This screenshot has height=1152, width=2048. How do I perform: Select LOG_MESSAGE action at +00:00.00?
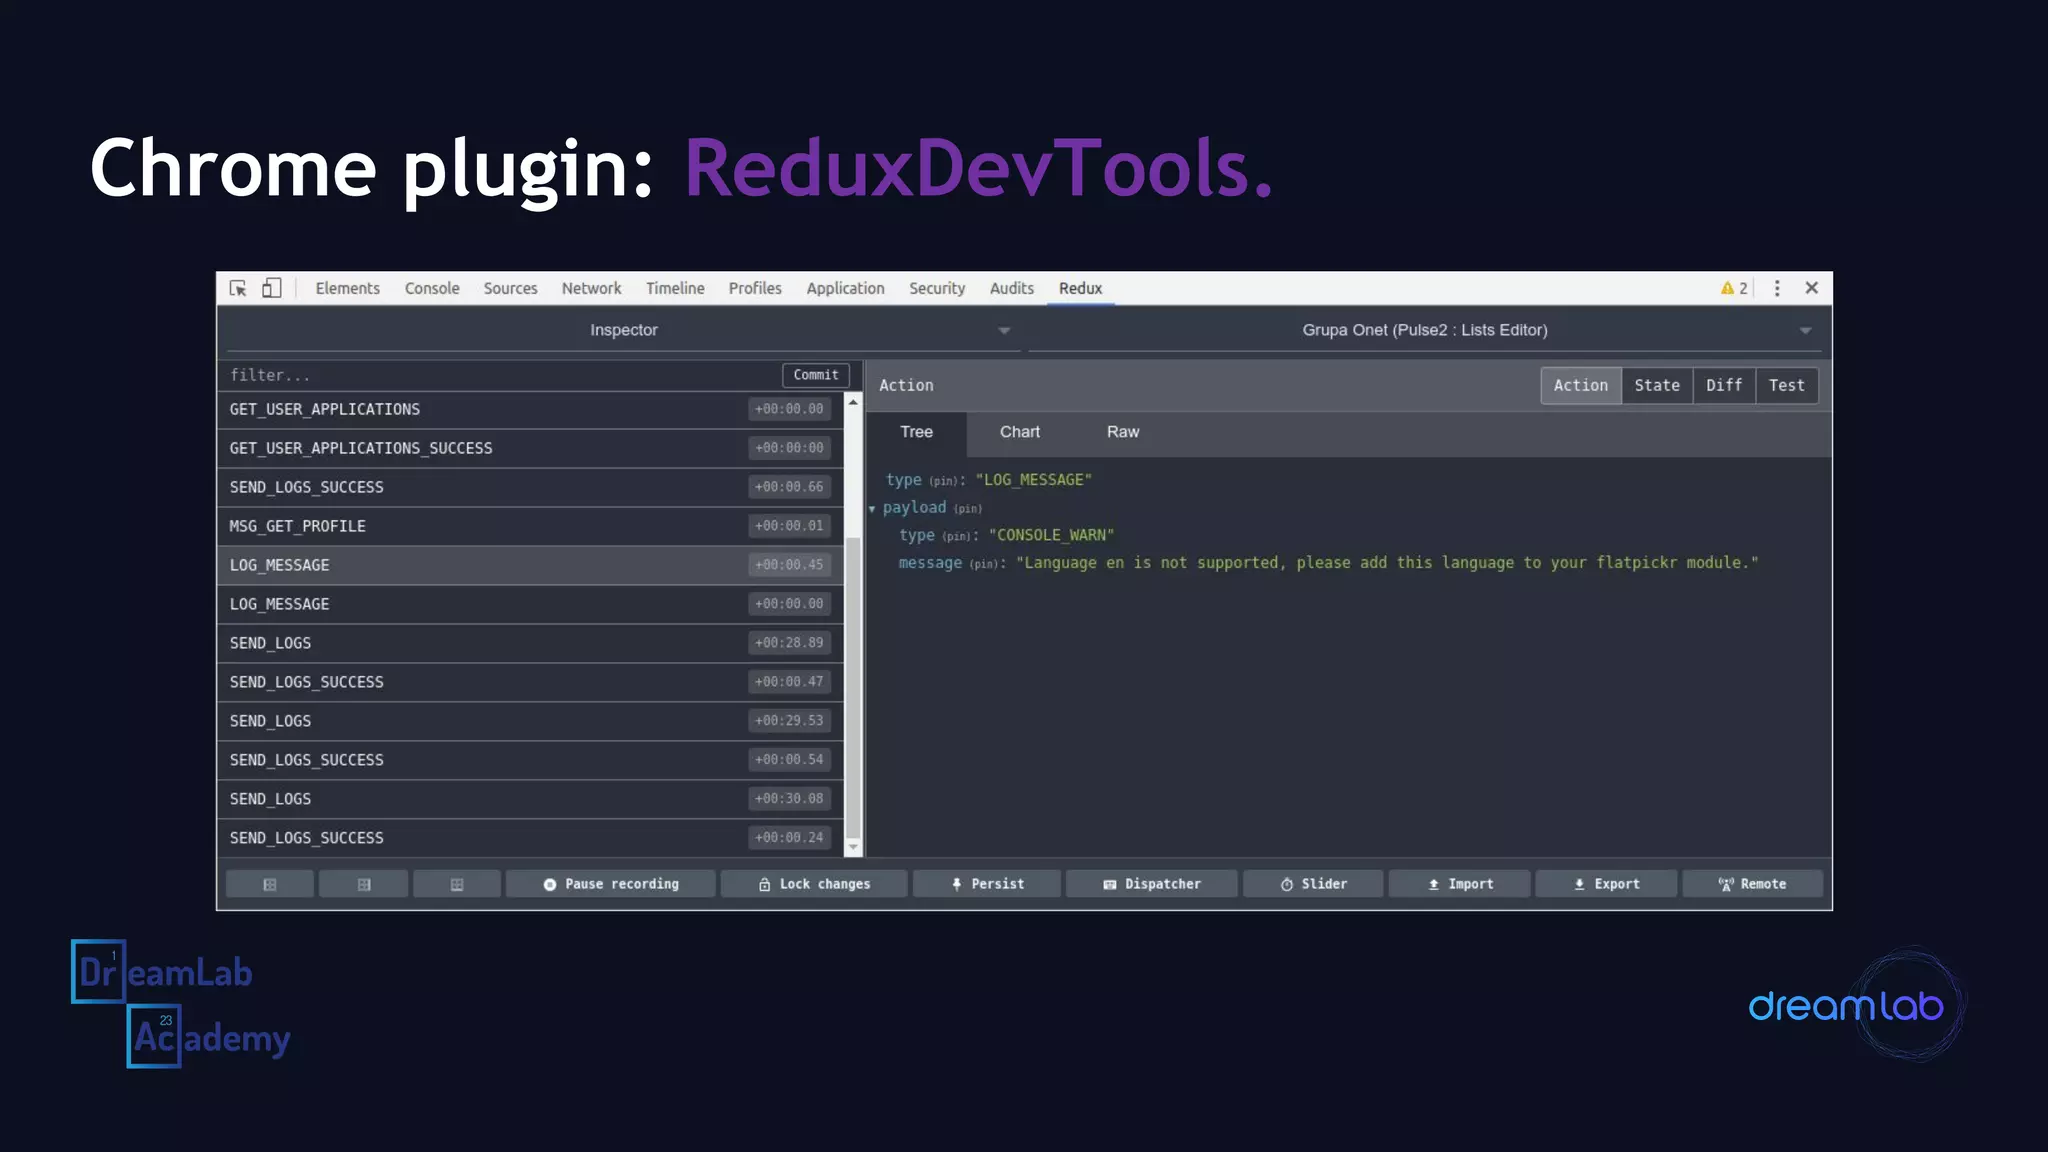530,604
